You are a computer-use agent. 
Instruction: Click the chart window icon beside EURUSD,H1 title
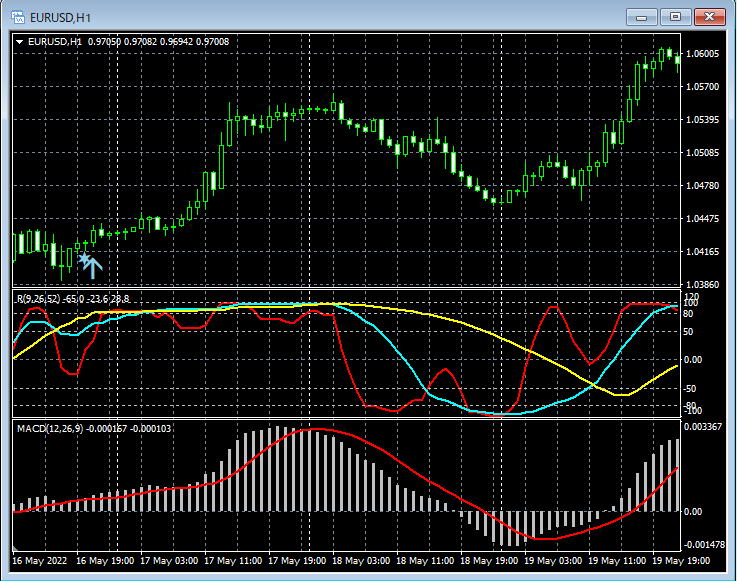pyautogui.click(x=18, y=17)
